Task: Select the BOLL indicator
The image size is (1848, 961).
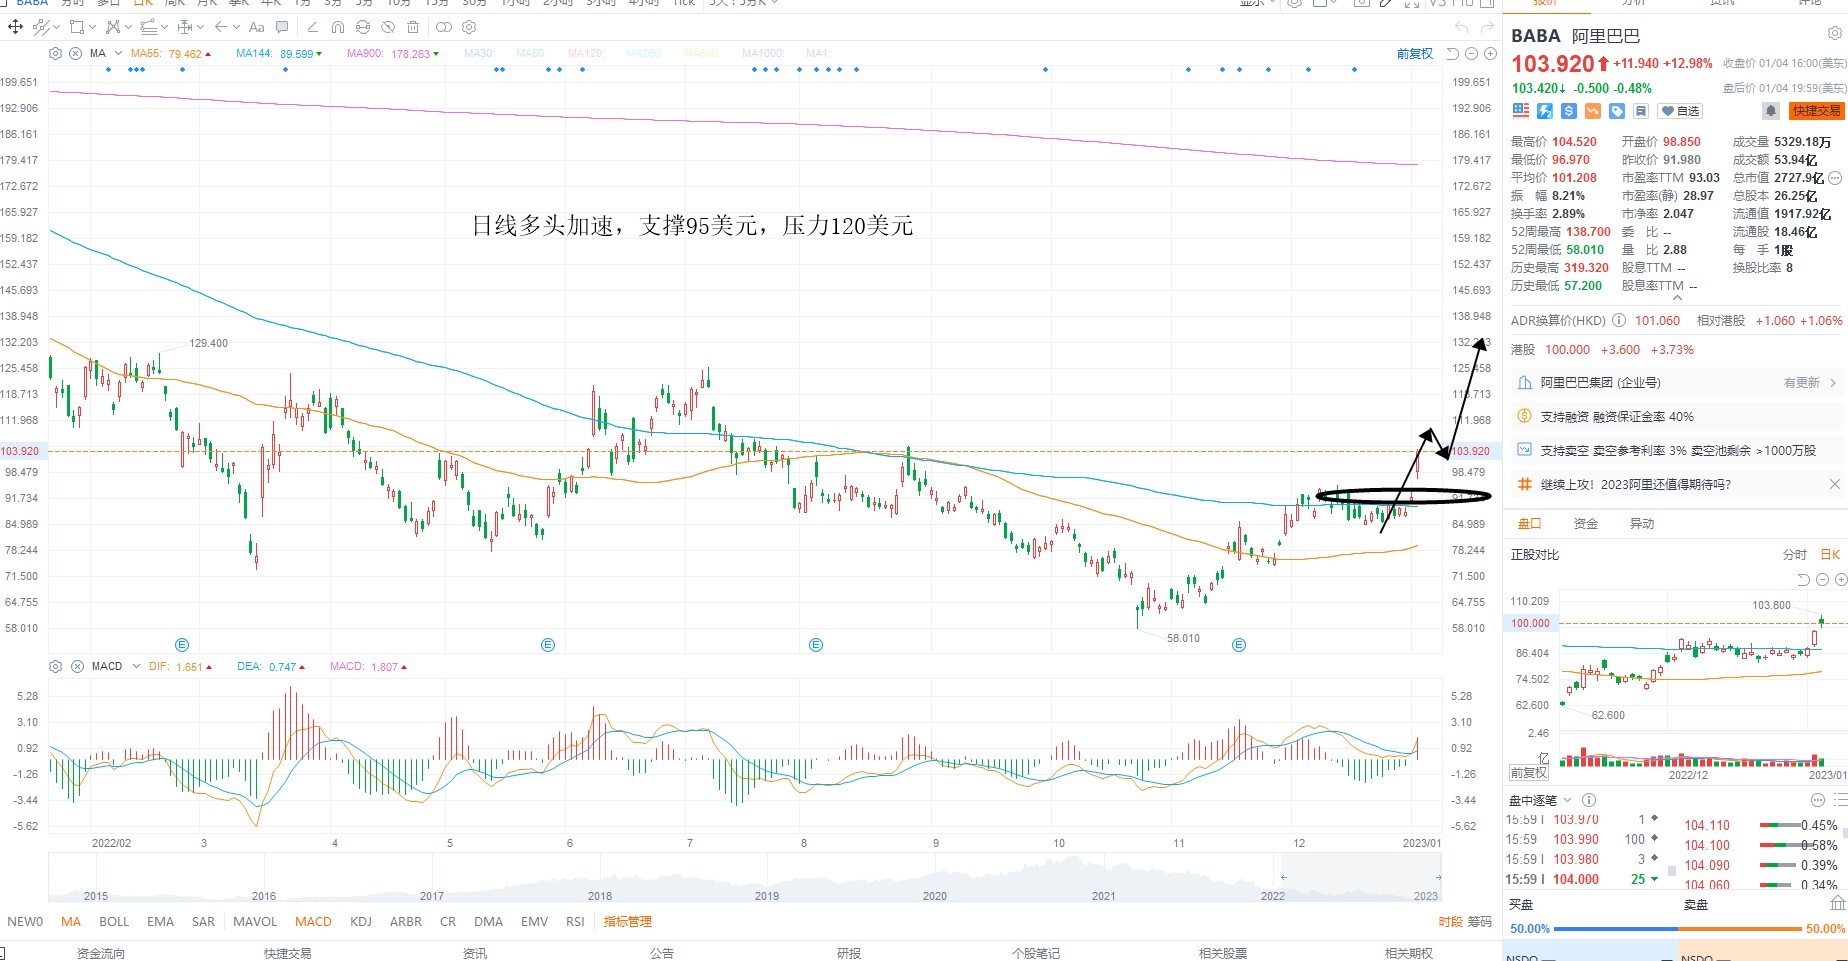Action: point(114,922)
